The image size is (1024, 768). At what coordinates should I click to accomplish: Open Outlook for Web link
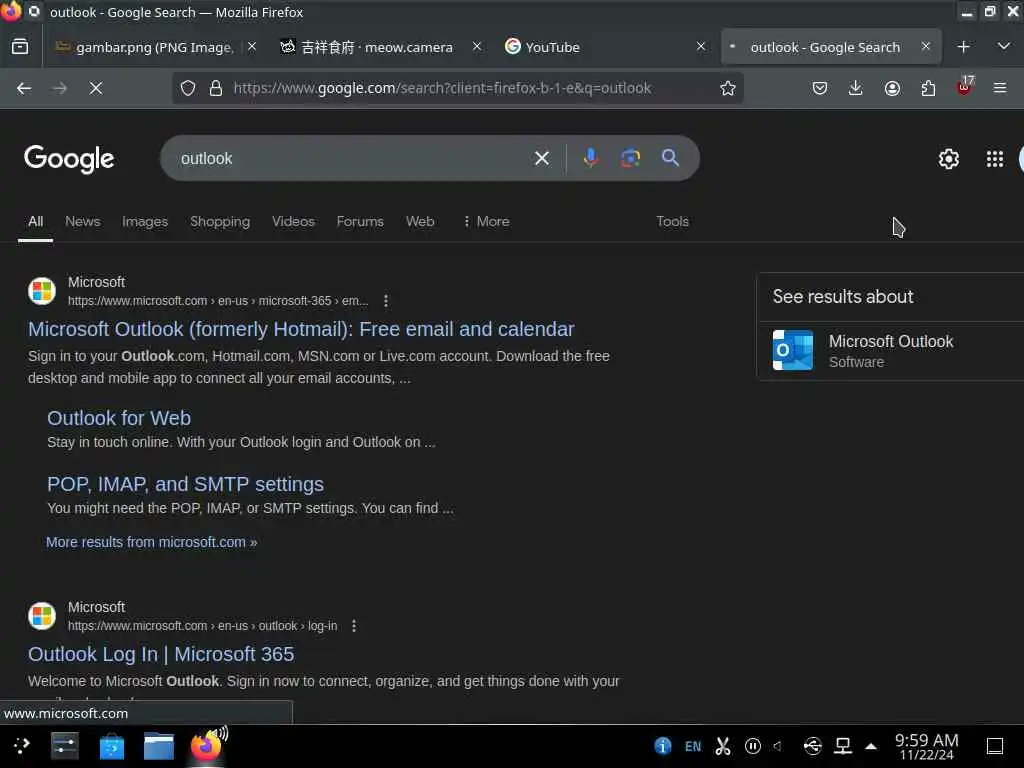coord(119,418)
